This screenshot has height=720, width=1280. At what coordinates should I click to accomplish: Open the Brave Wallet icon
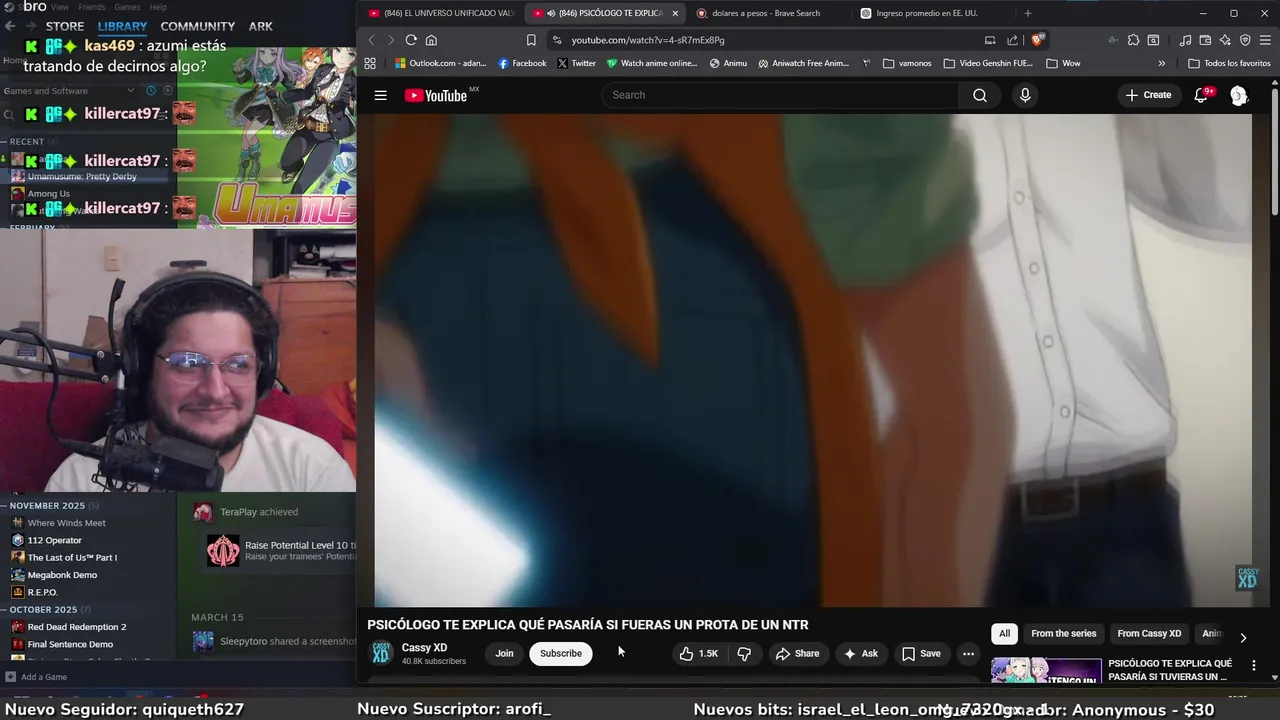pos(1205,40)
